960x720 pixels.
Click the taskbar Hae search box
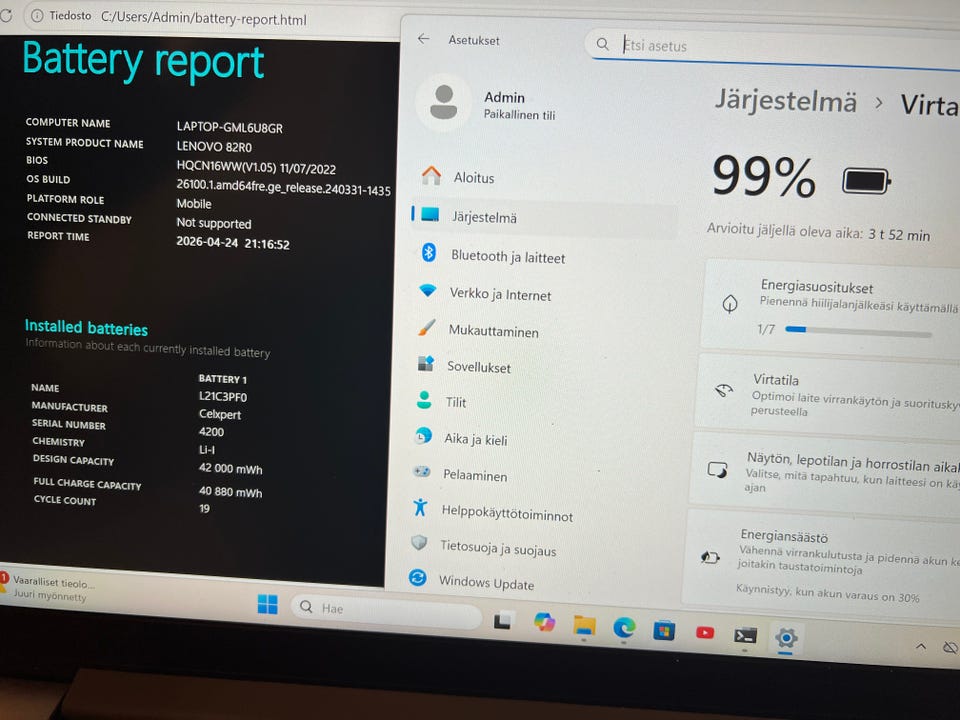point(386,610)
